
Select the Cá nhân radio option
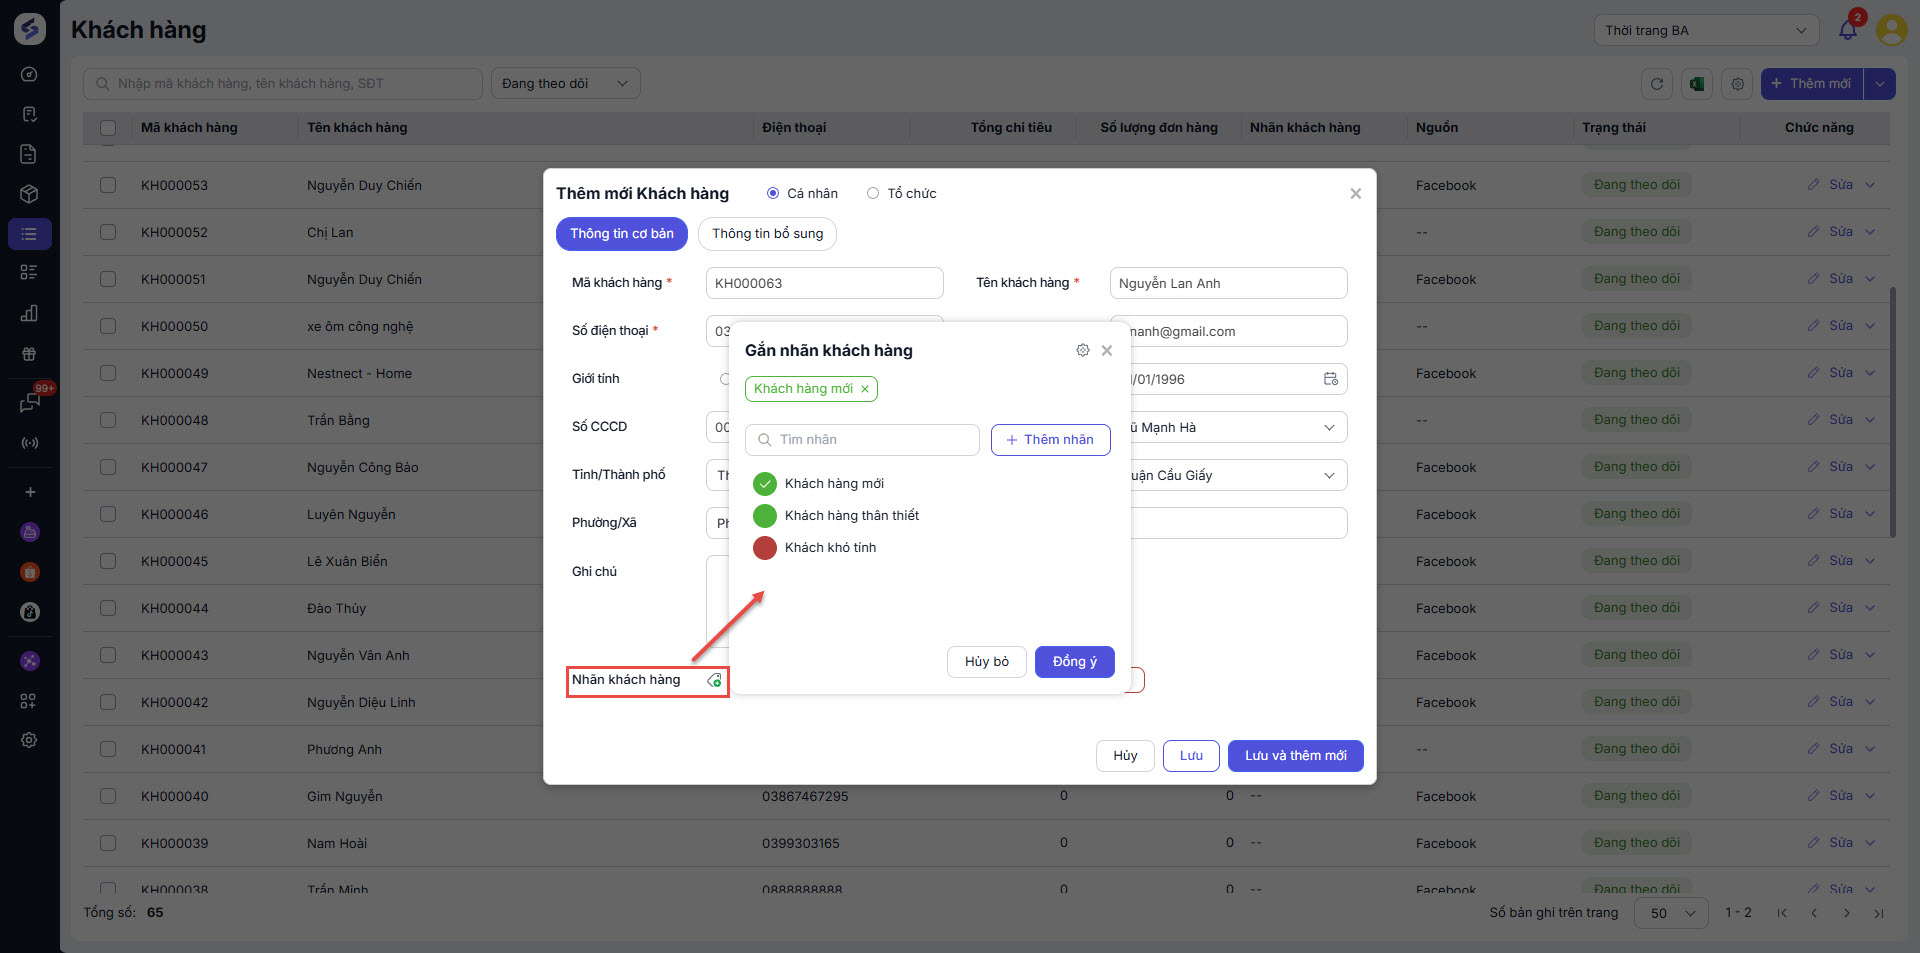(773, 194)
